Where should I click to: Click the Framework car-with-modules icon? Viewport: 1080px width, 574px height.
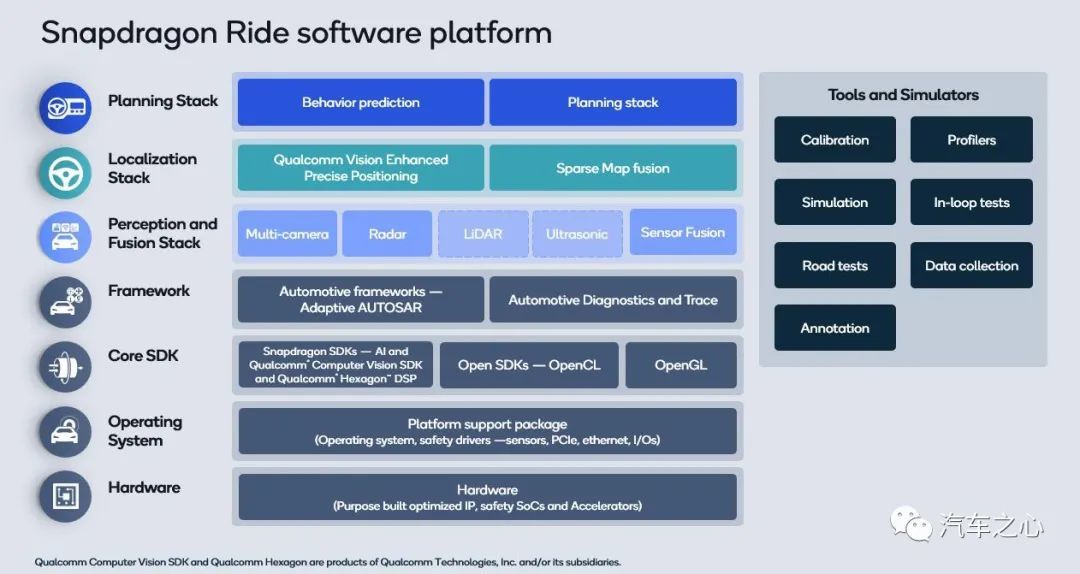pos(65,302)
